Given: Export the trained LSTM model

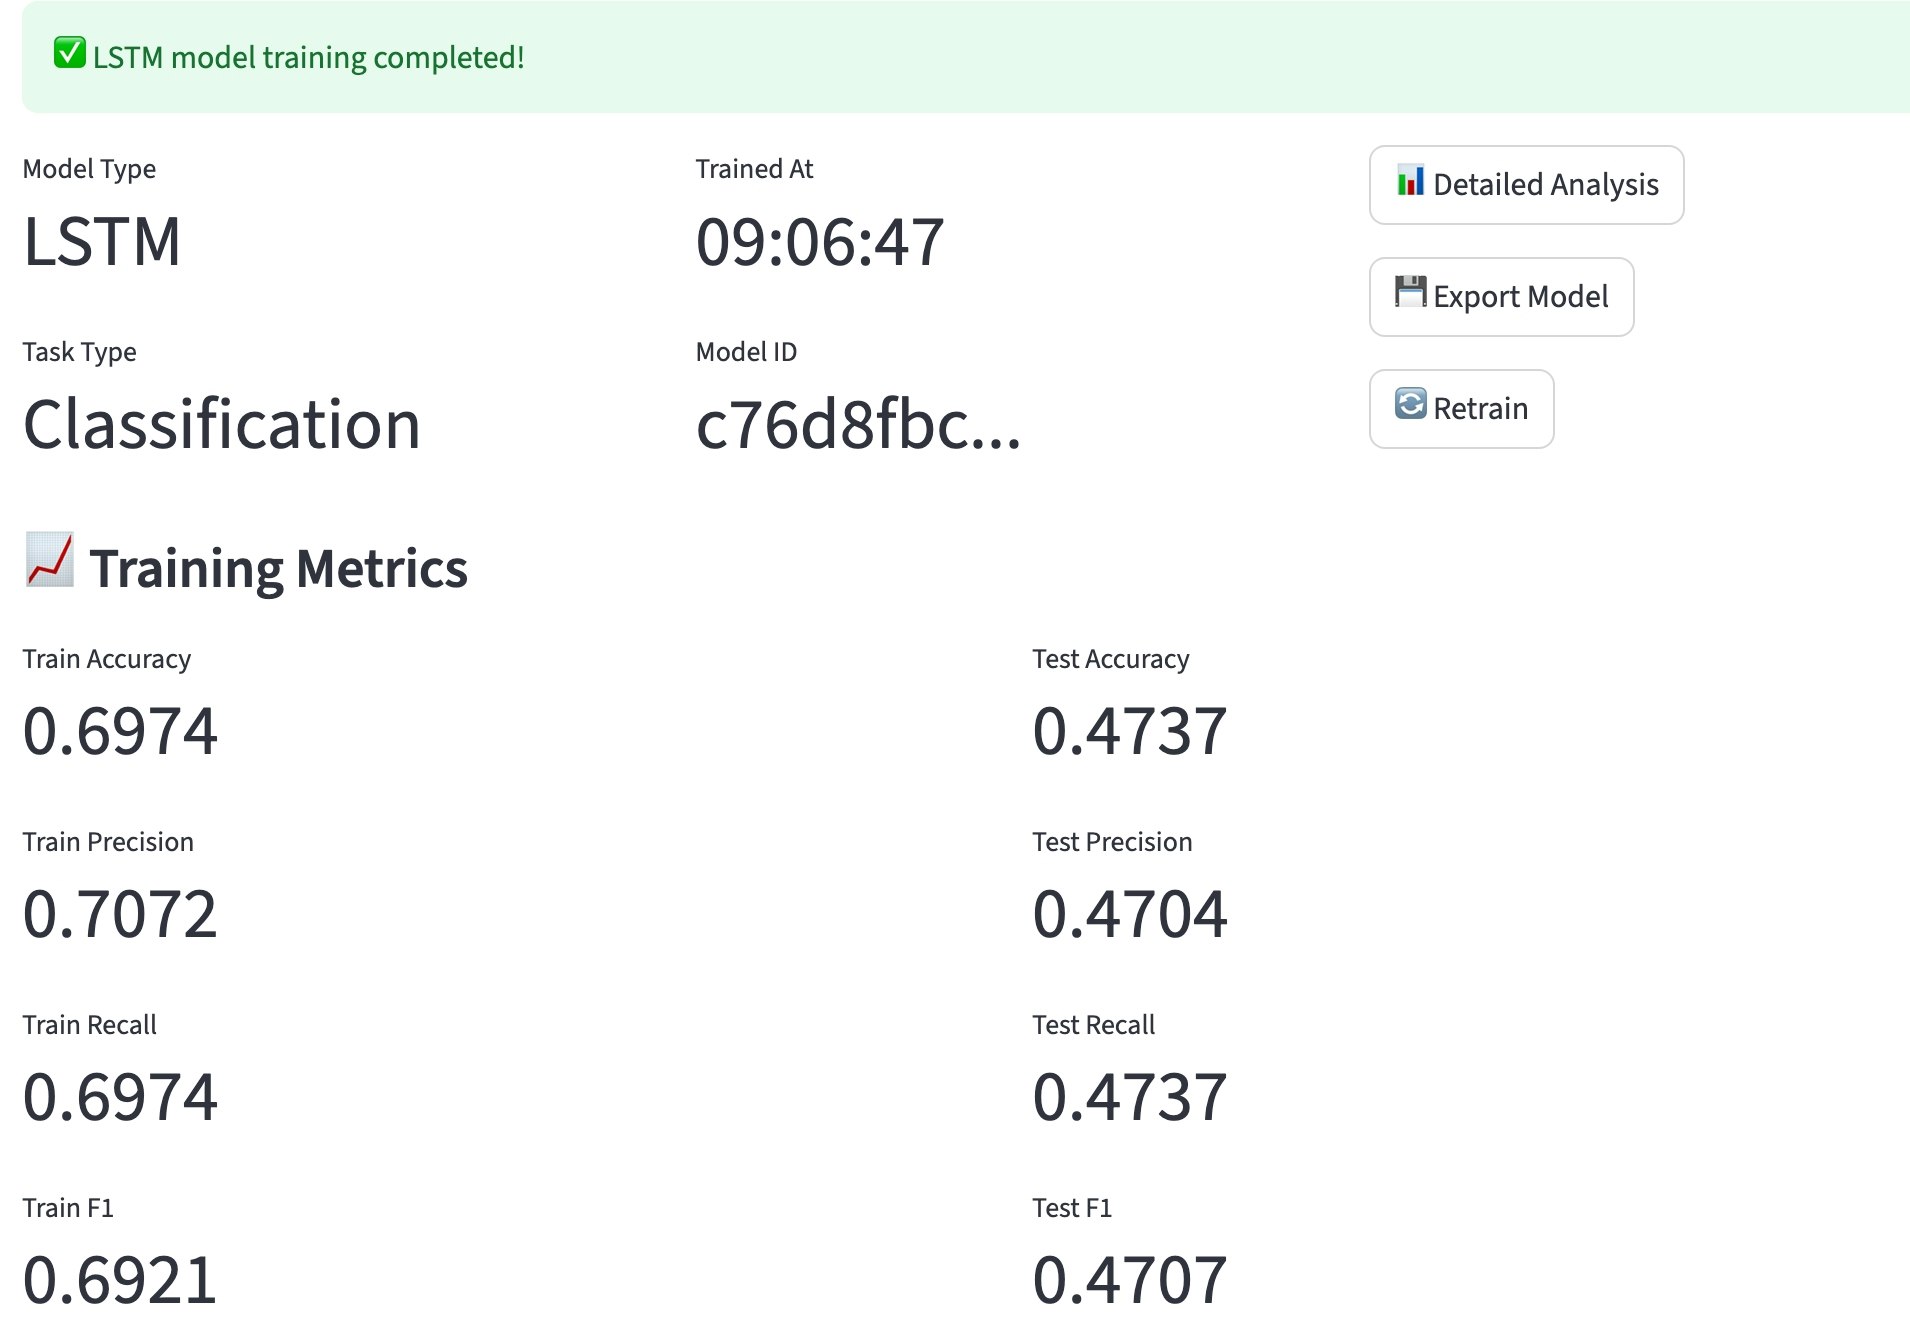Looking at the screenshot, I should pos(1501,296).
